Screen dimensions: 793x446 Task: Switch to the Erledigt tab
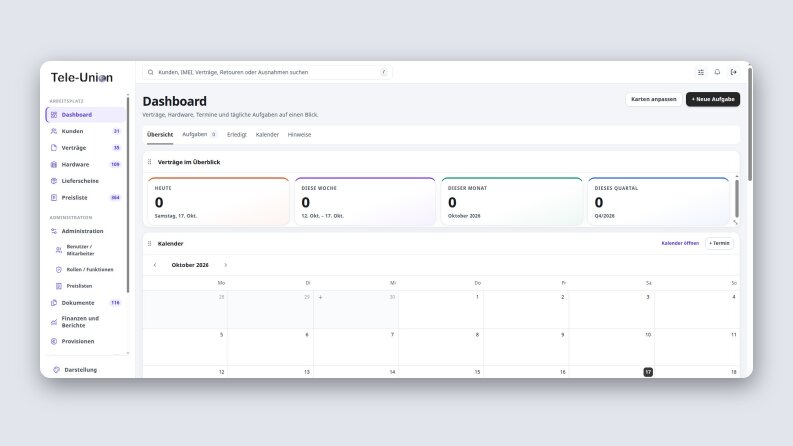click(237, 135)
